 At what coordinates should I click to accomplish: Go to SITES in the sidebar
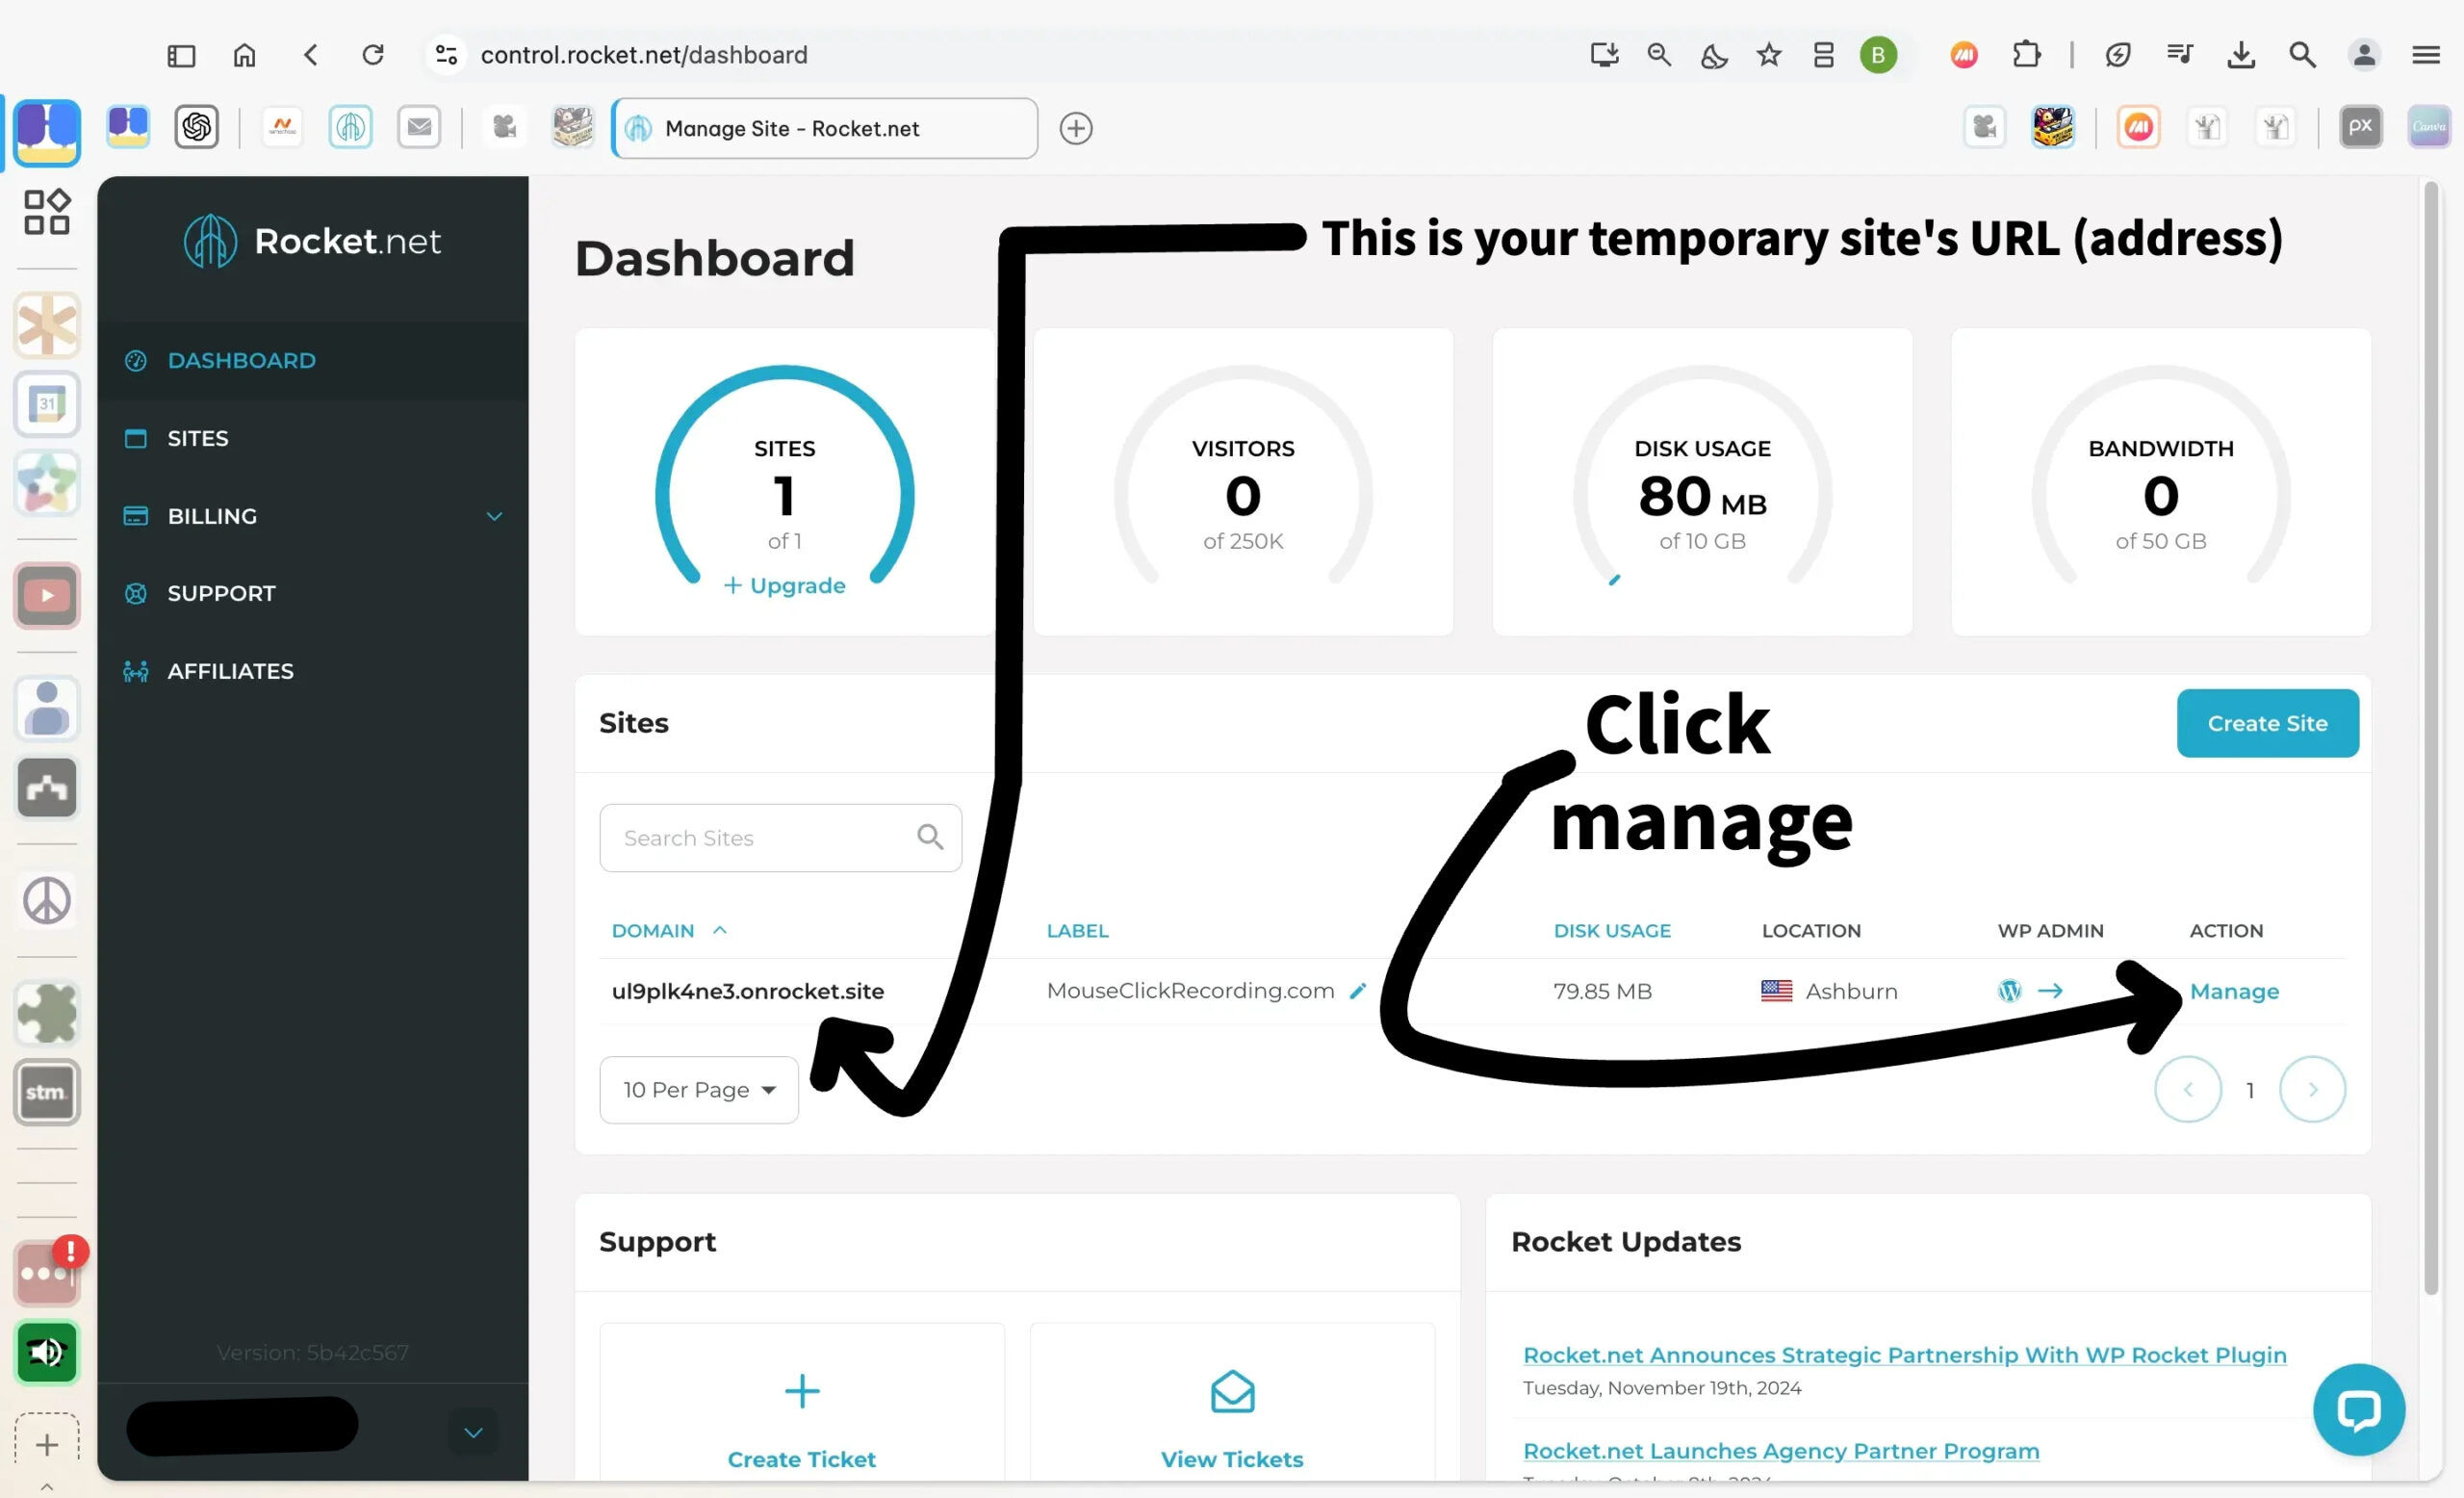[x=198, y=438]
